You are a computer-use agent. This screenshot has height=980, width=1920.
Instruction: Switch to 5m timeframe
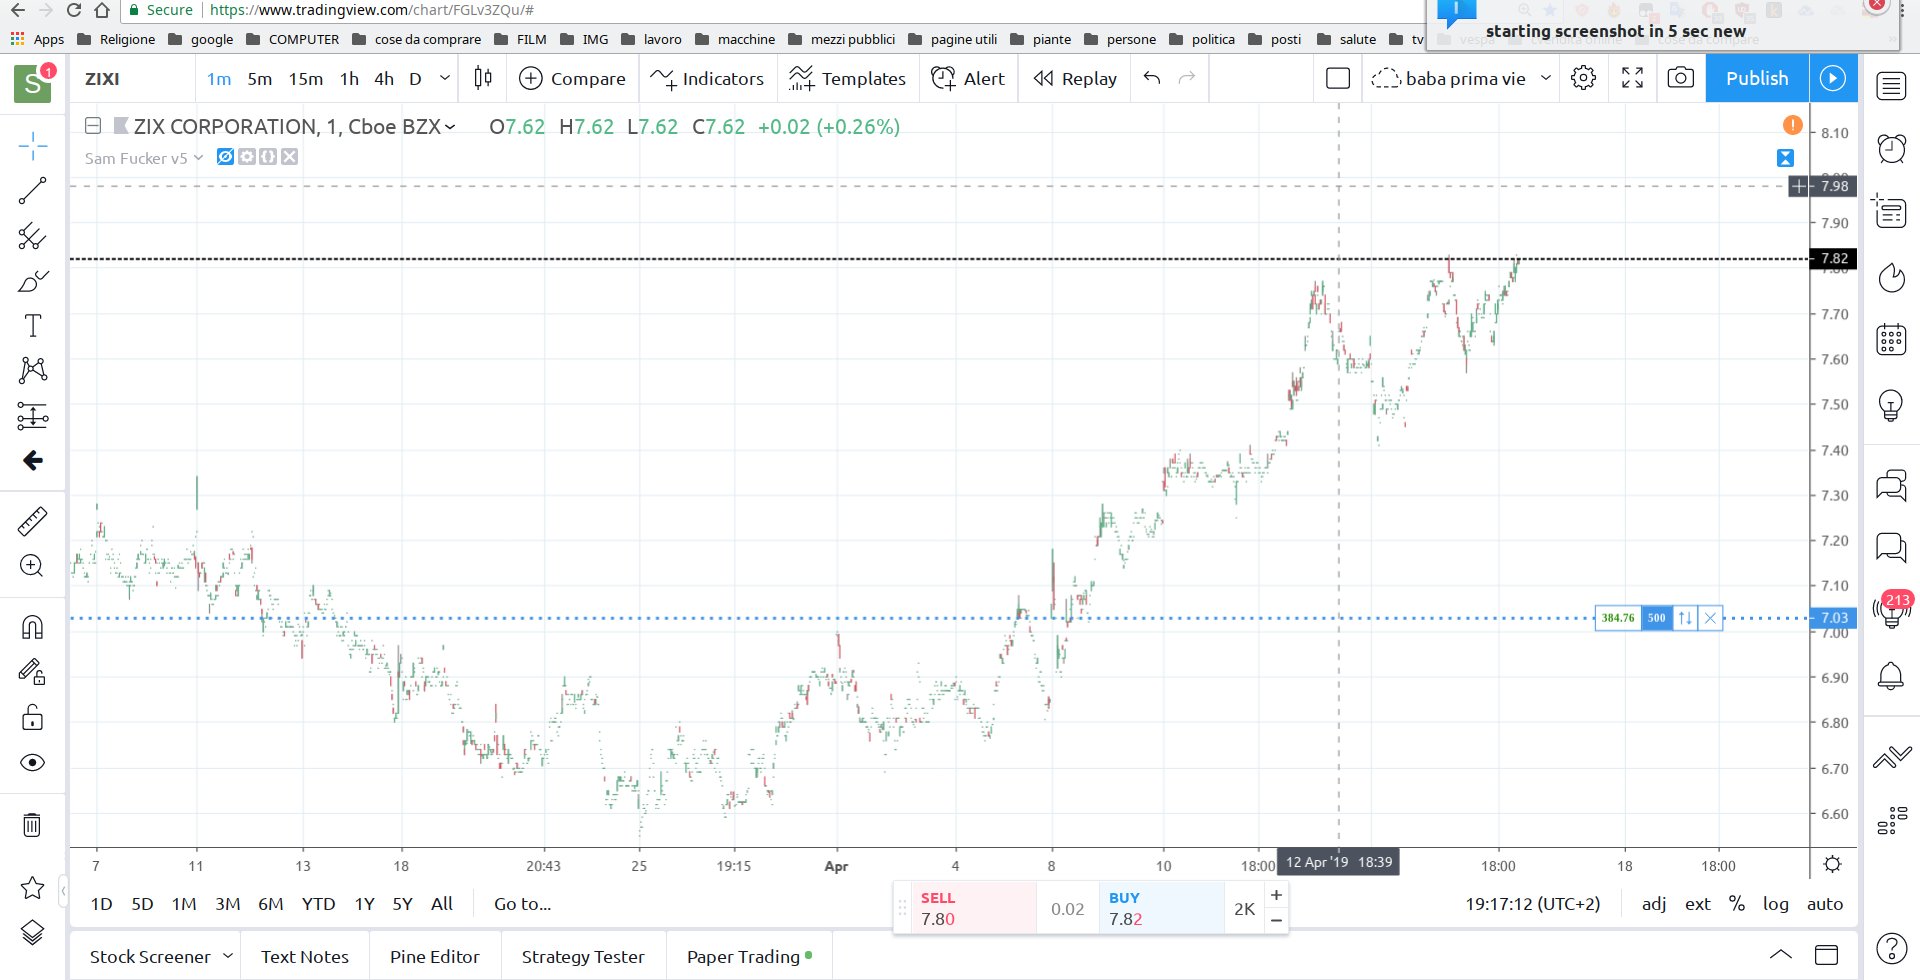click(x=260, y=78)
